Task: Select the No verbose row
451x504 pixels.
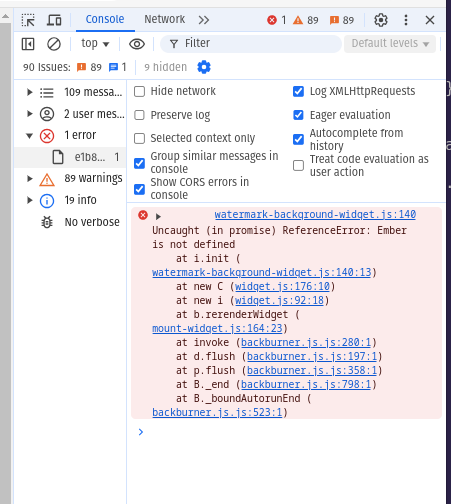Action: [70, 222]
